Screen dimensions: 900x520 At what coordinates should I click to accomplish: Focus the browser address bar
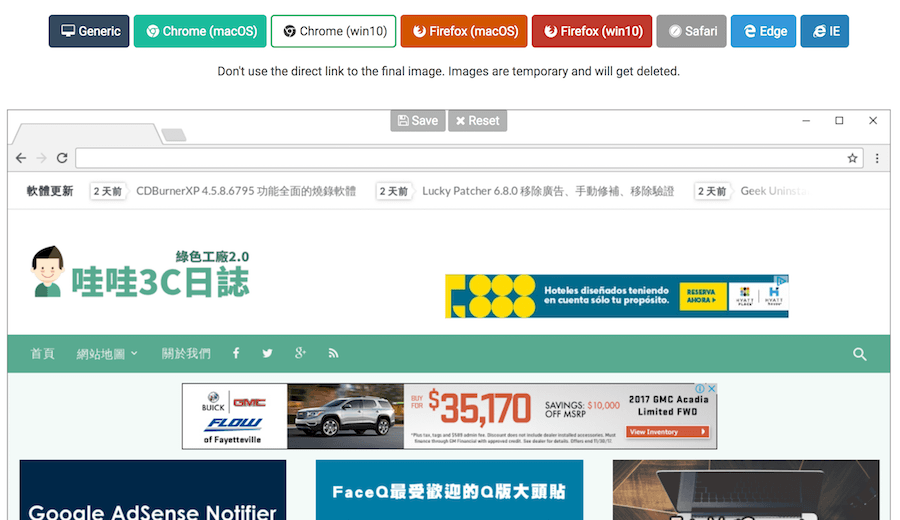(469, 158)
